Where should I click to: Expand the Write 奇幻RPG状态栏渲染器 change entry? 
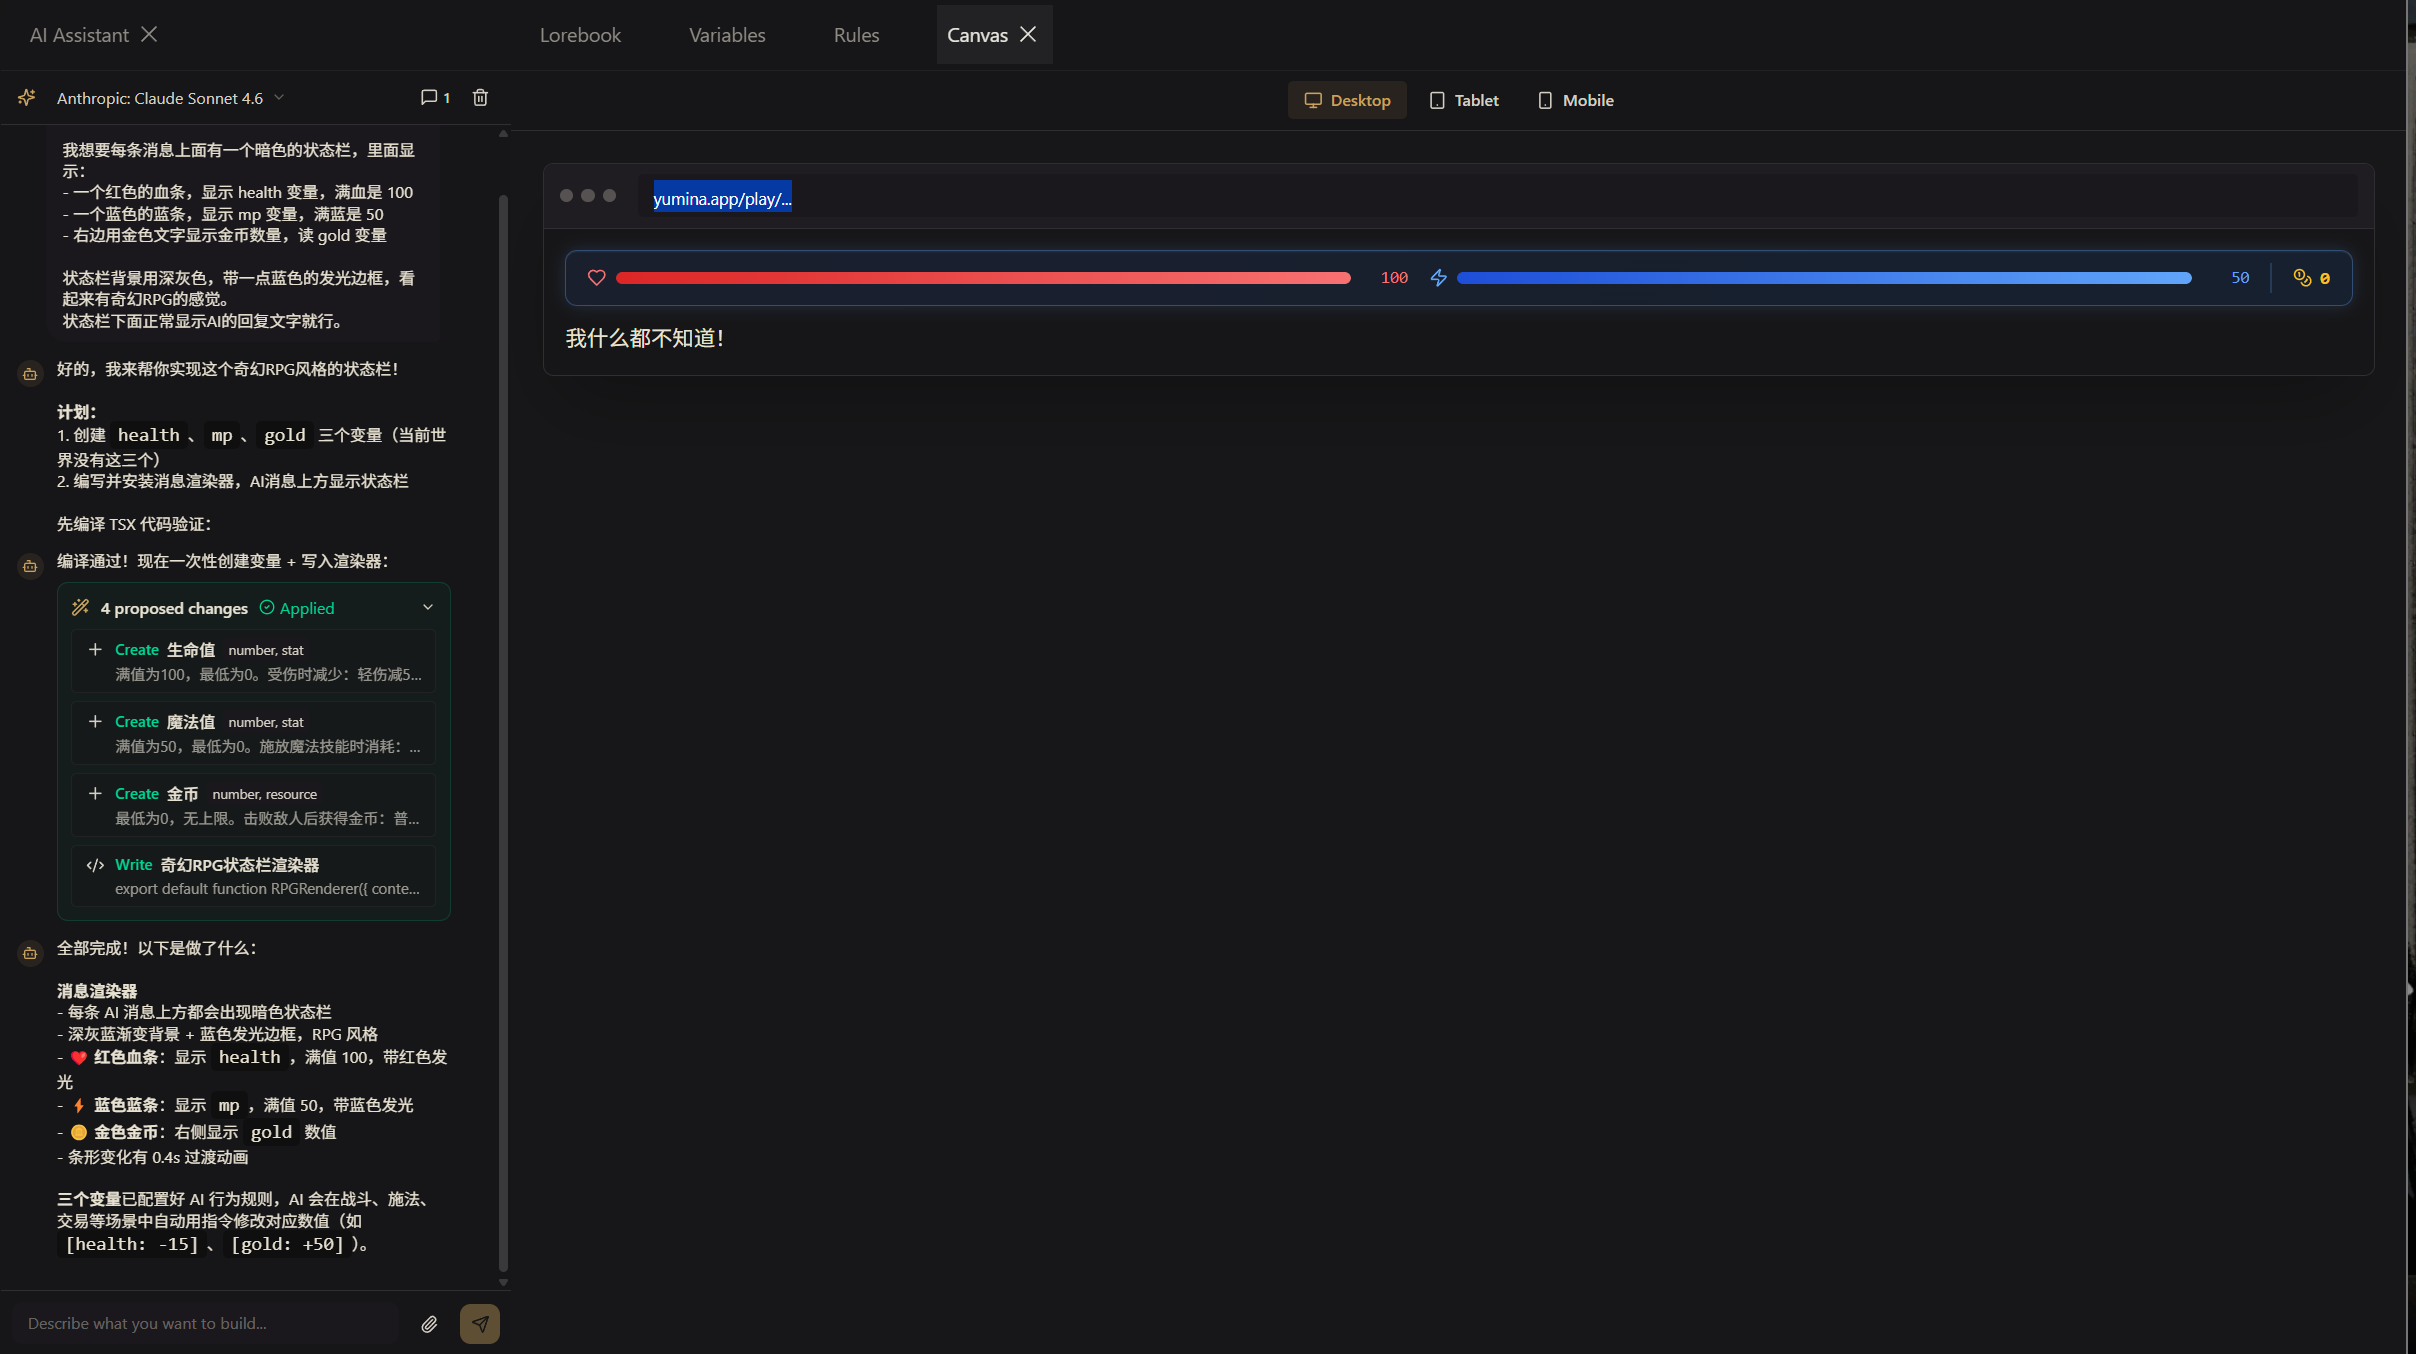[x=253, y=875]
